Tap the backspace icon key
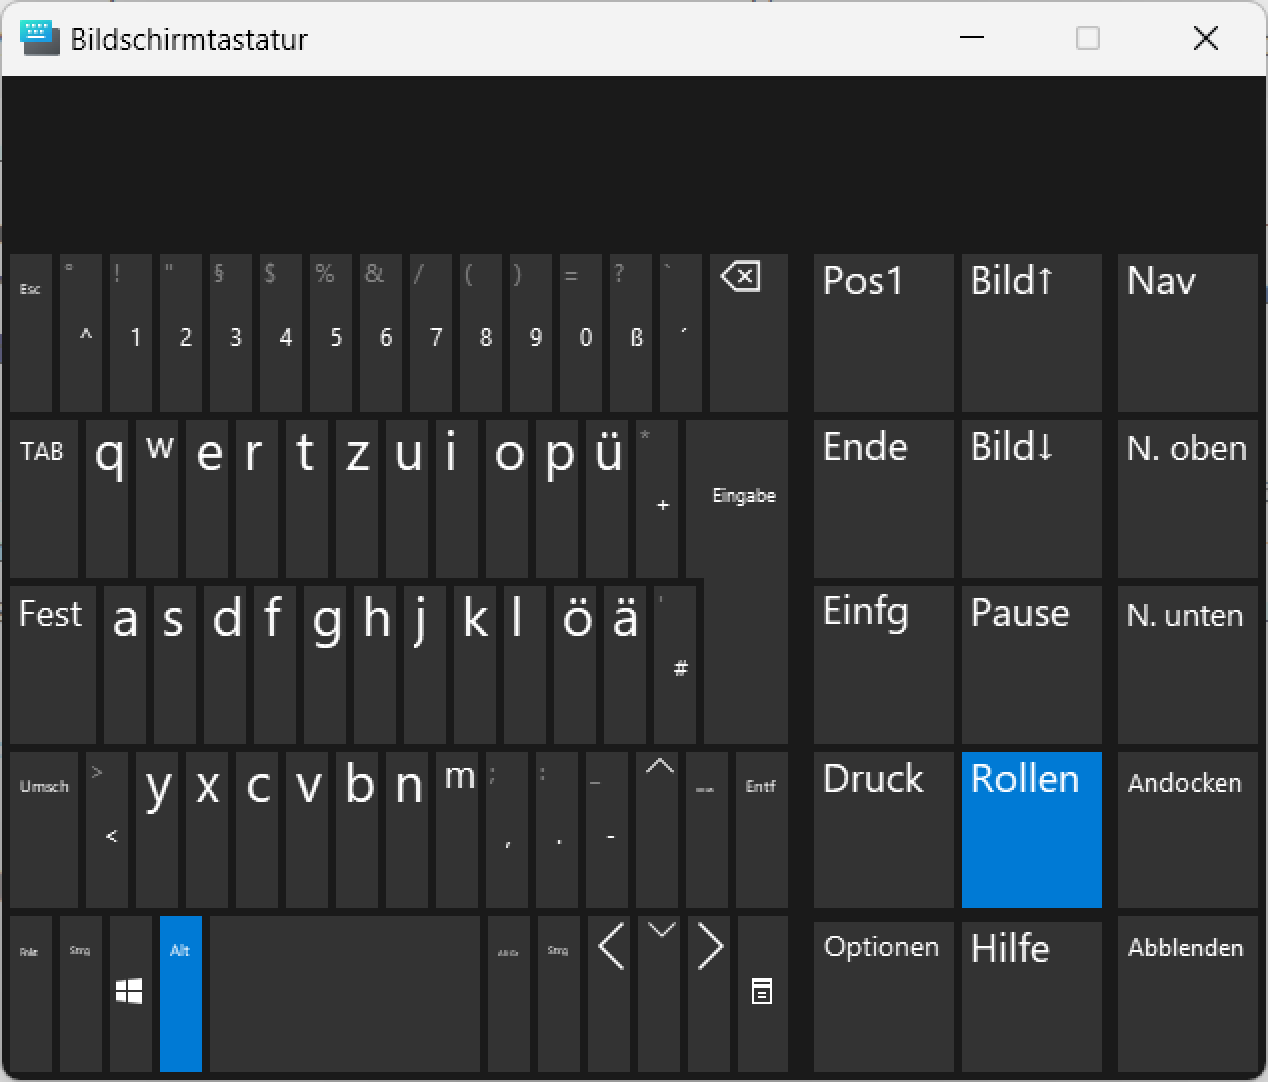1268x1082 pixels. (x=749, y=333)
